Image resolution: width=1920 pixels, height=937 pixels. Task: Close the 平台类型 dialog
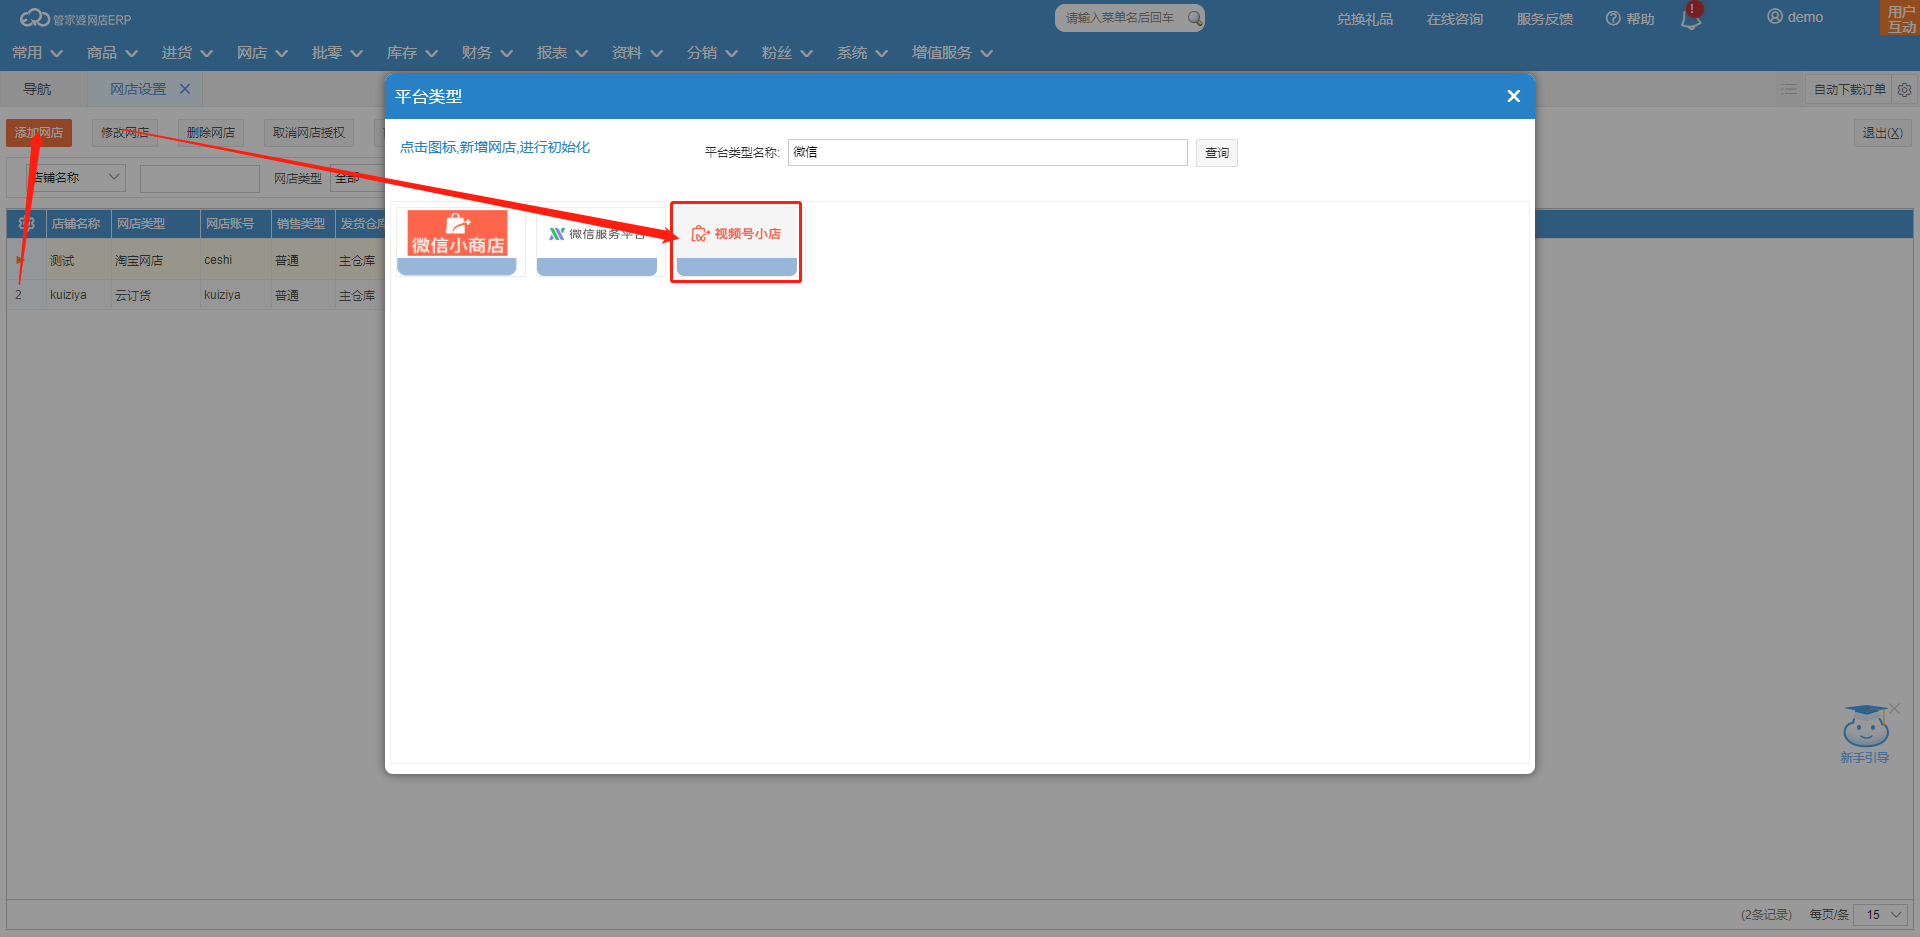click(x=1513, y=96)
